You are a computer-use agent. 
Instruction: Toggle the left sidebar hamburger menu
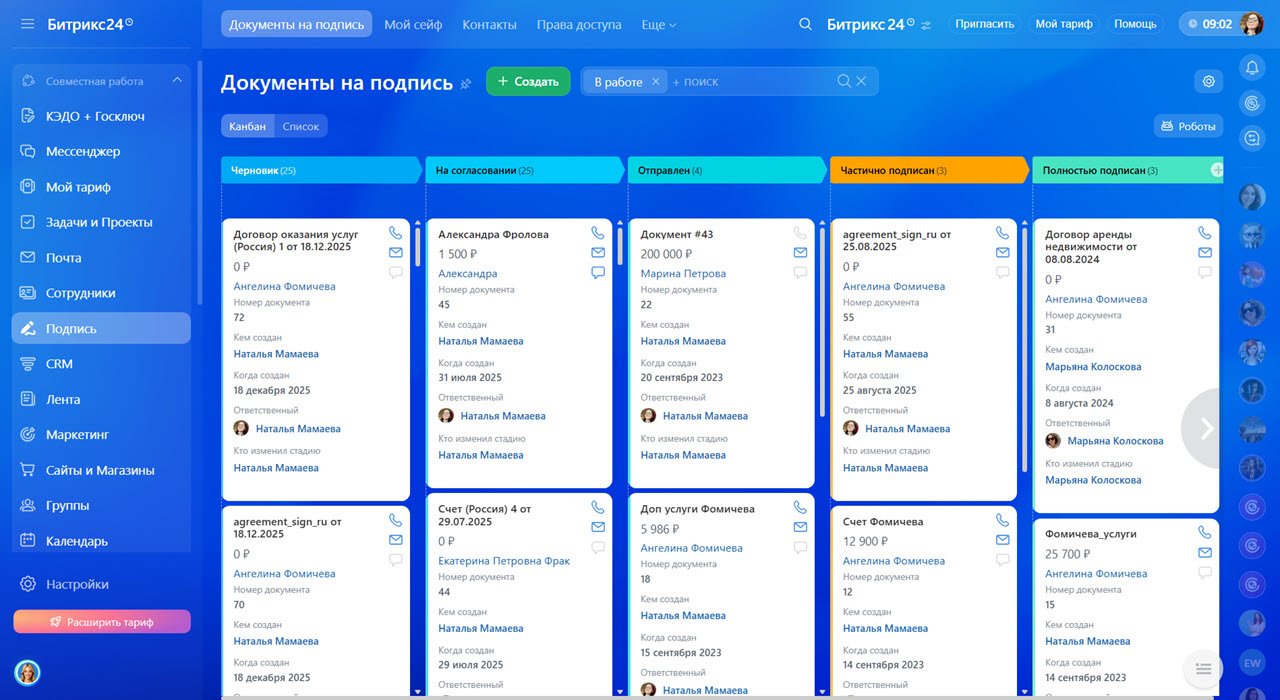tap(27, 24)
